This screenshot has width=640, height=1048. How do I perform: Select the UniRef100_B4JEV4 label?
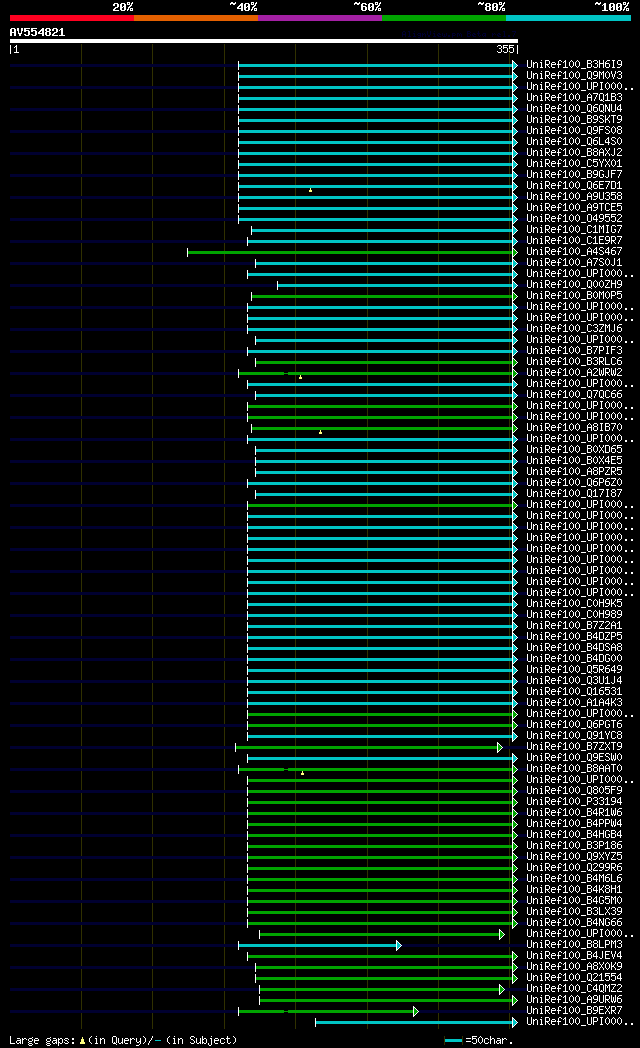click(574, 956)
